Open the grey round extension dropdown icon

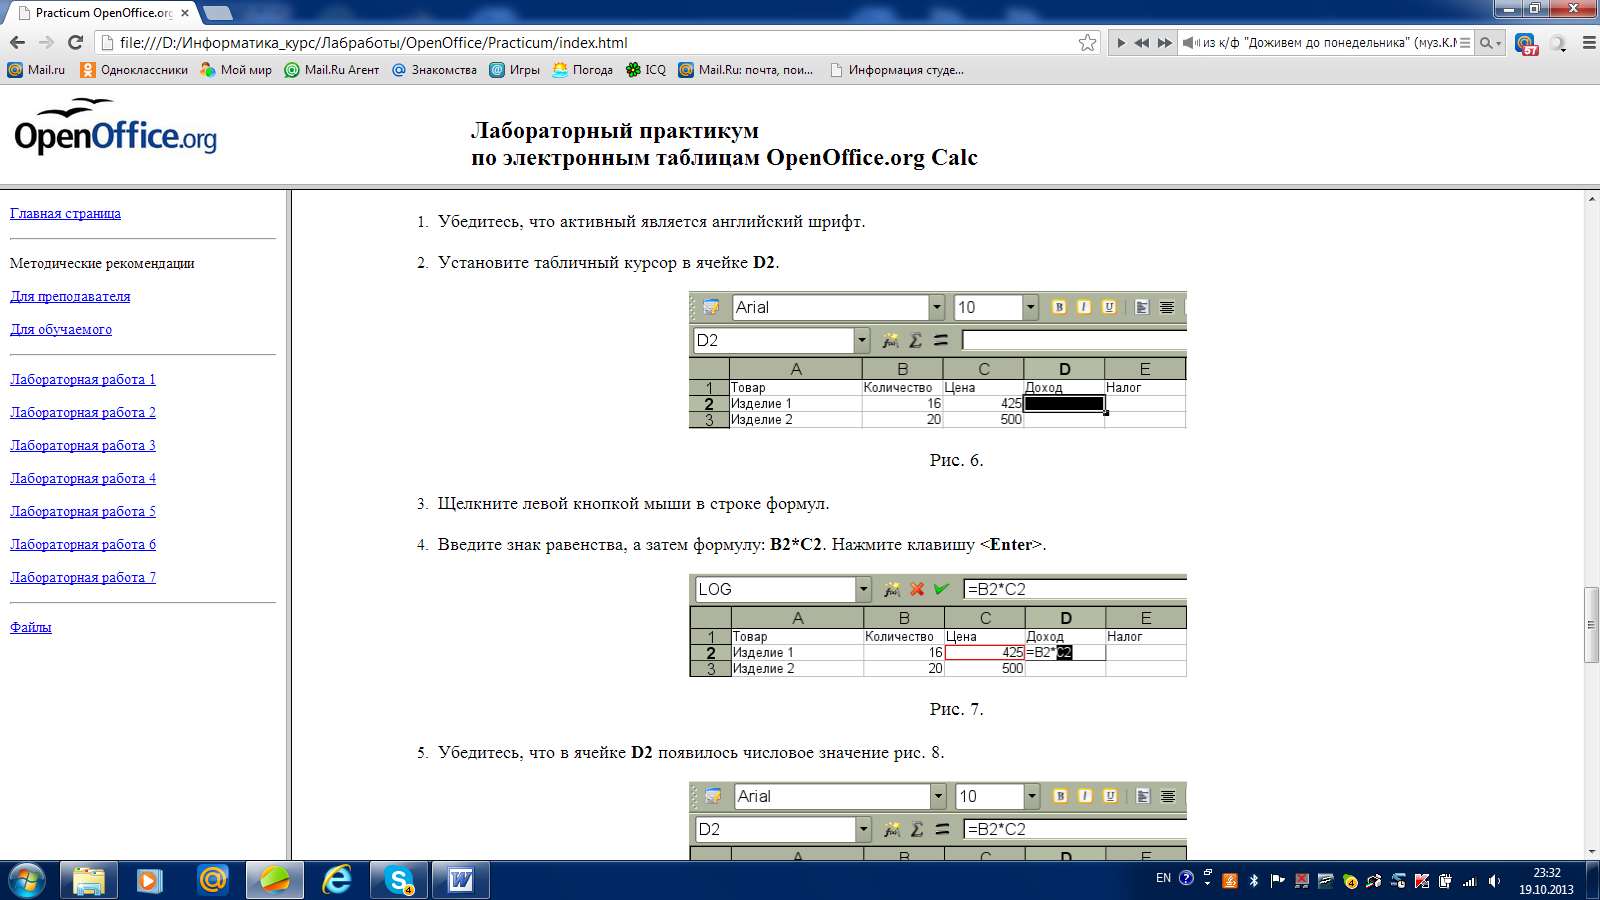(x=1557, y=43)
